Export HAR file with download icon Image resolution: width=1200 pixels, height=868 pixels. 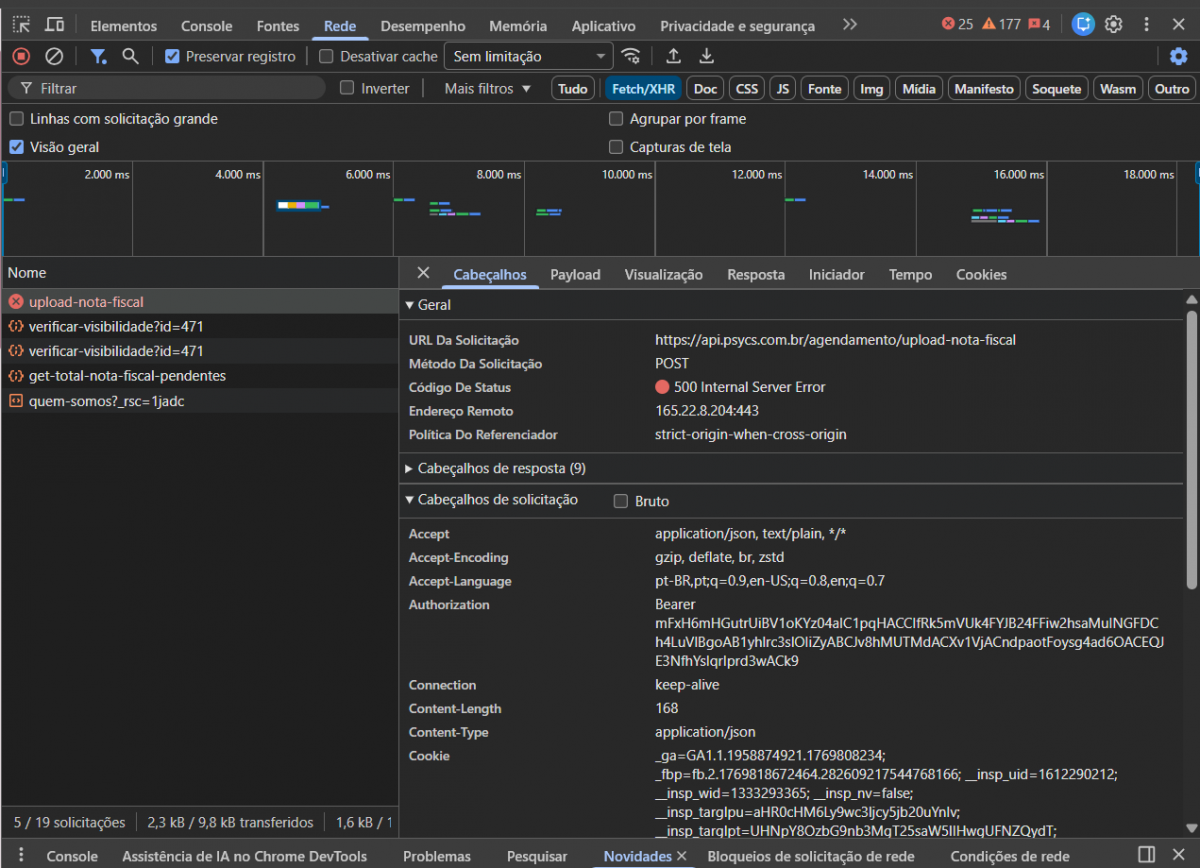707,57
